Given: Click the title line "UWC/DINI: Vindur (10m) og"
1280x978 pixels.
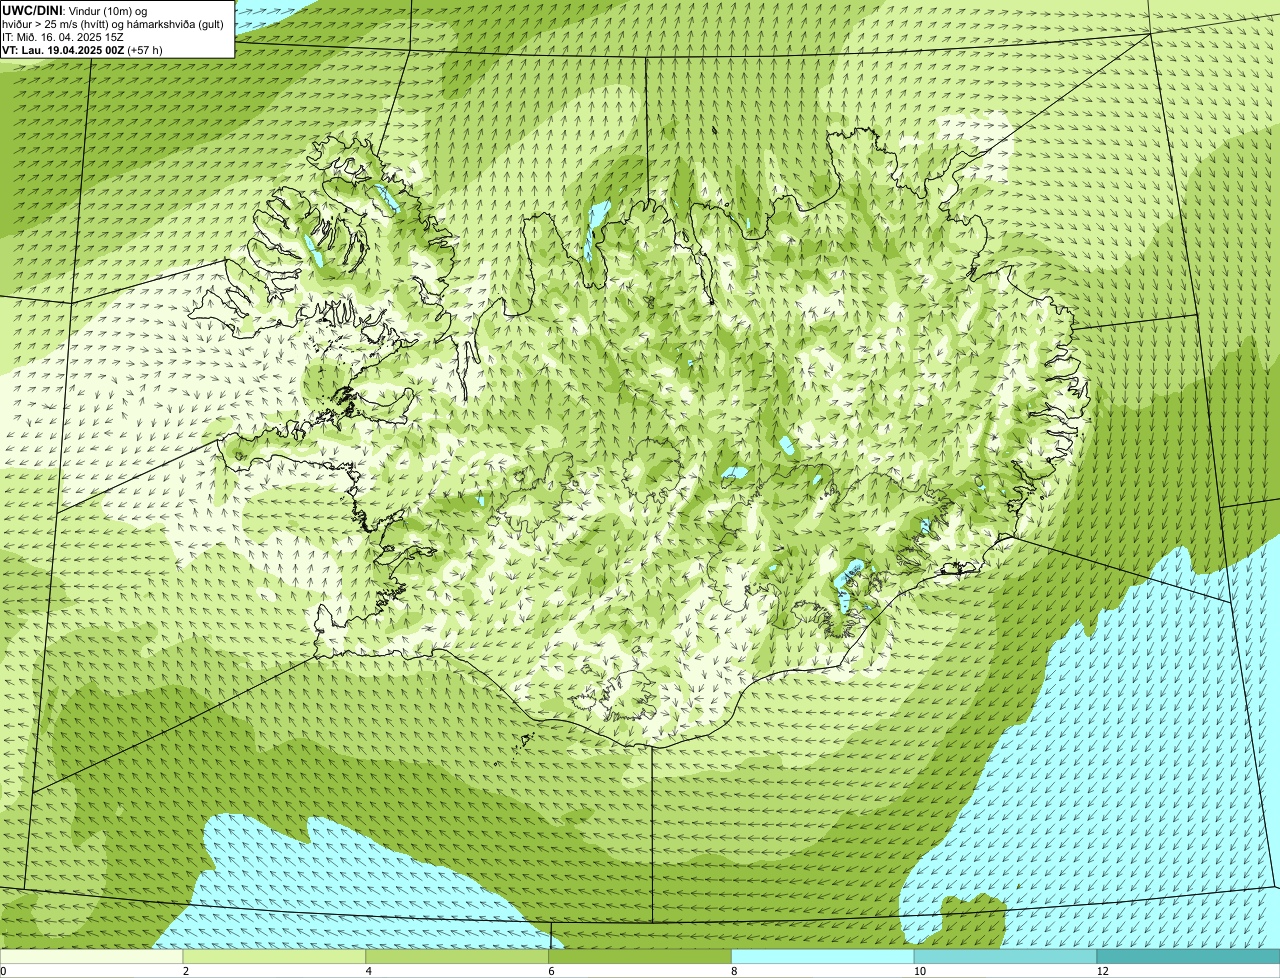Looking at the screenshot, I should [x=74, y=10].
